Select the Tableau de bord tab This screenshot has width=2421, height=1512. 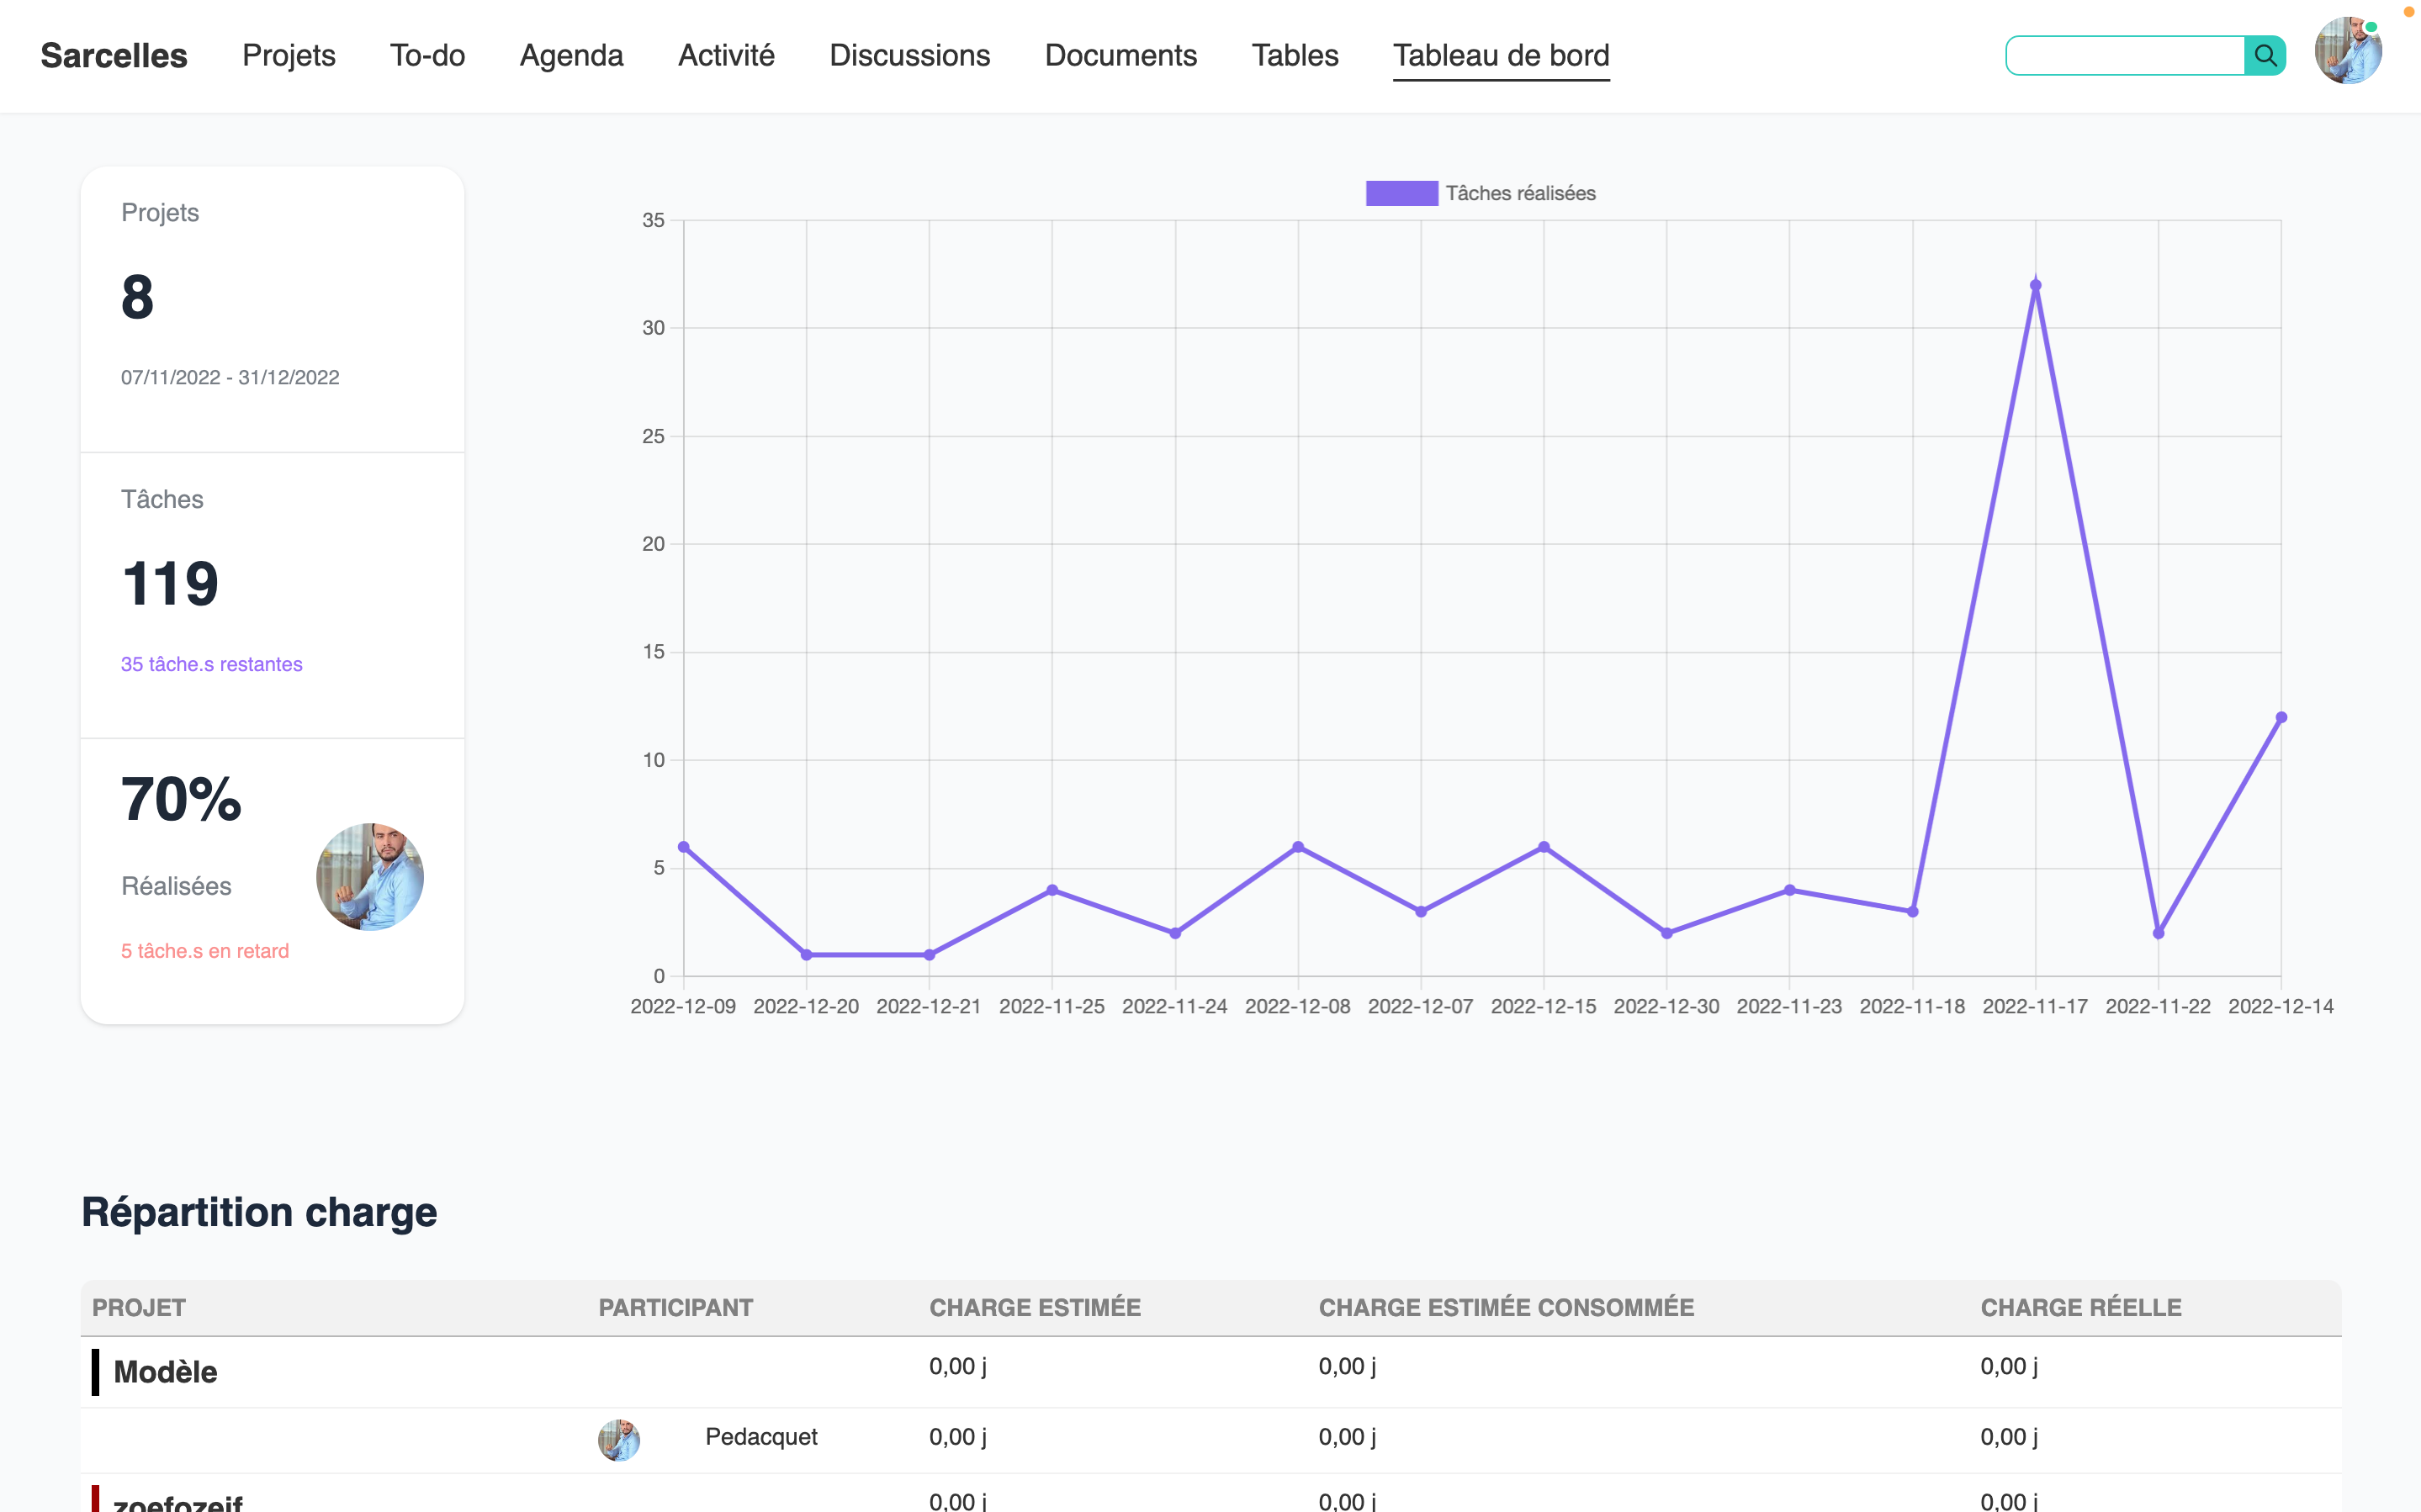click(x=1500, y=55)
